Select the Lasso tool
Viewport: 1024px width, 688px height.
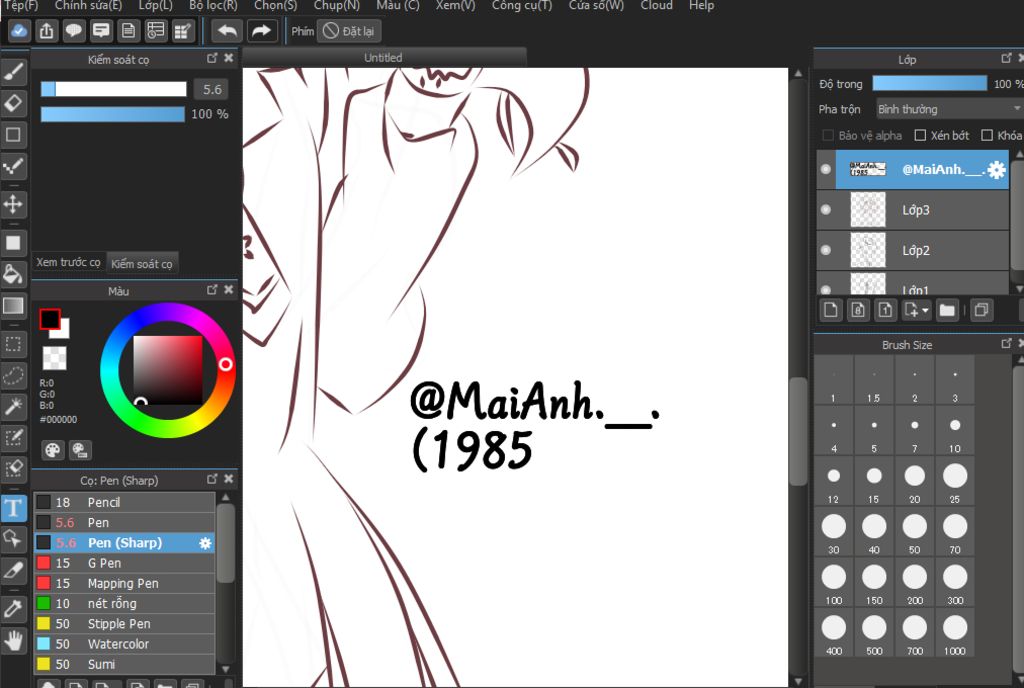14,375
